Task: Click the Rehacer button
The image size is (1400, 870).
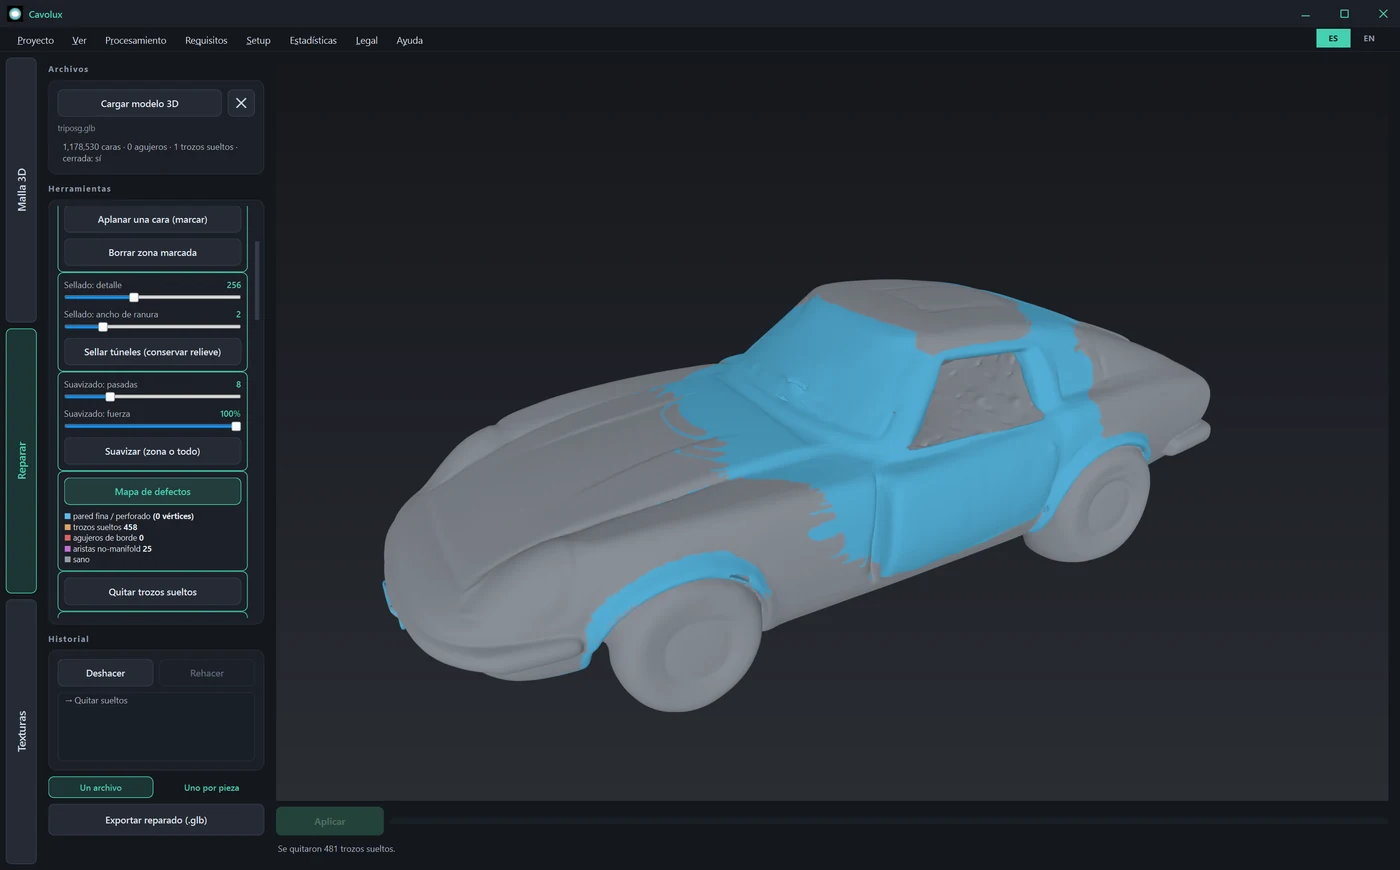Action: [x=207, y=673]
